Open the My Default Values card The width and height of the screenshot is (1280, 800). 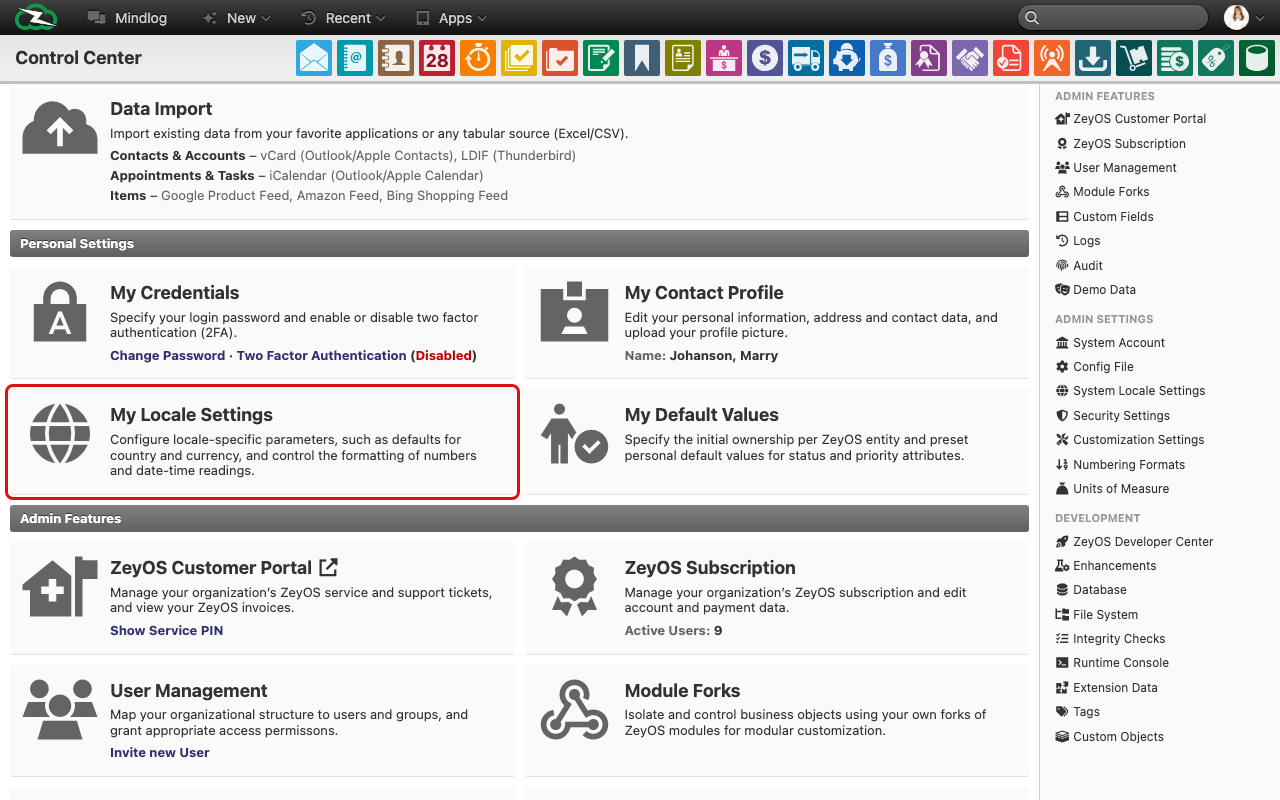pyautogui.click(x=776, y=441)
